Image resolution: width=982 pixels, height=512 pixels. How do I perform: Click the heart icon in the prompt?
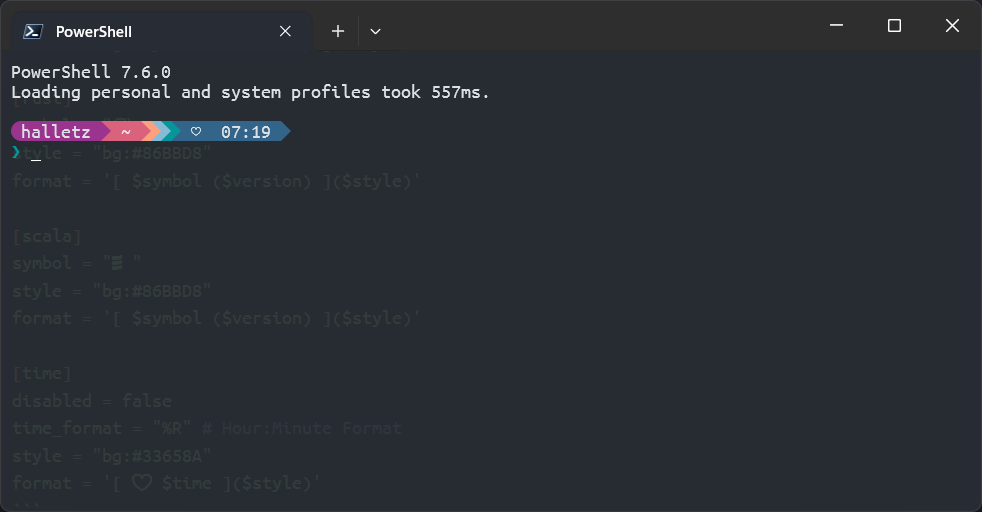tap(196, 132)
